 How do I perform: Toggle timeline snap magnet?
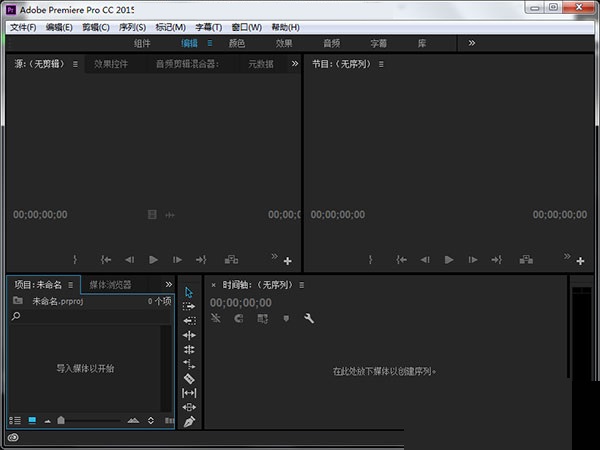(239, 318)
